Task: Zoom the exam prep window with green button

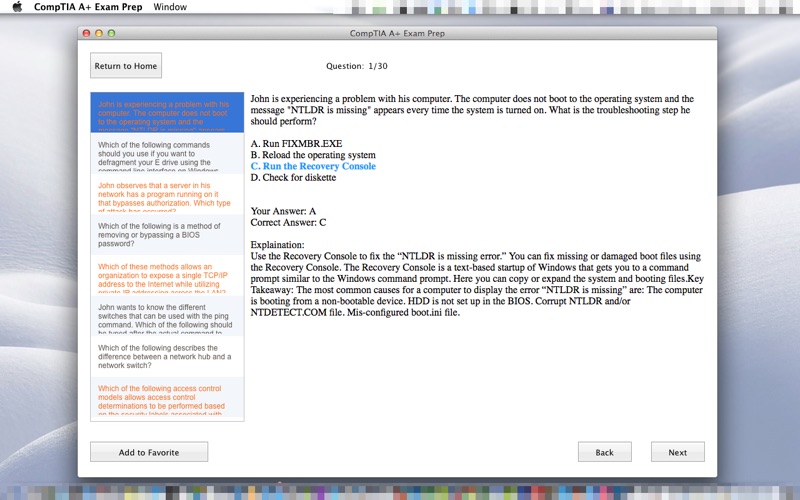Action: 111,33
